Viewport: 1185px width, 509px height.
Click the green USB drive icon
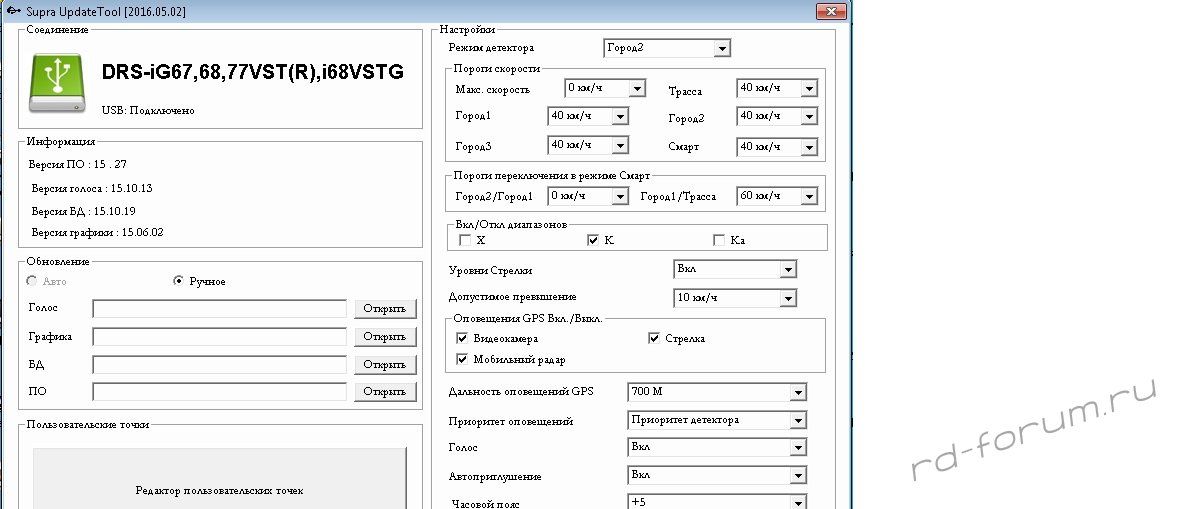57,83
